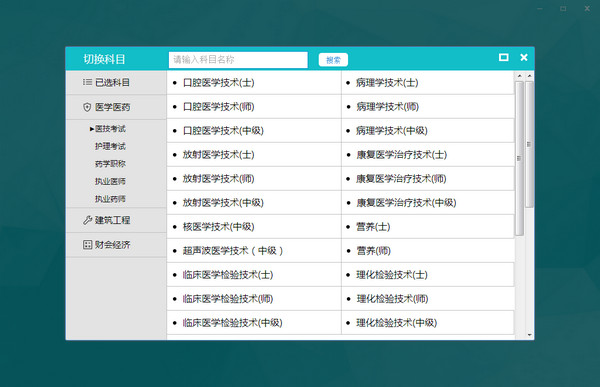This screenshot has width=600, height=387.
Task: Click the wrench icon beside 建筑工程
Action: click(x=87, y=220)
